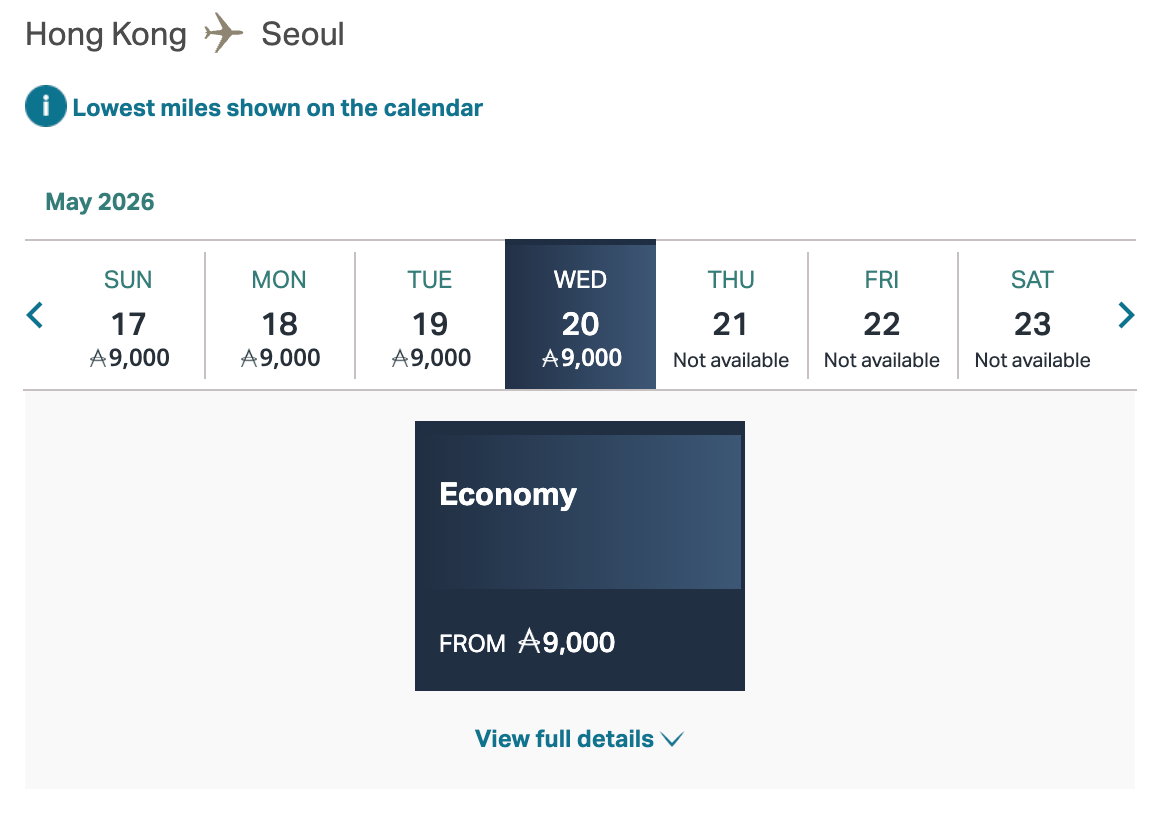Click the May 2026 month header

point(99,201)
